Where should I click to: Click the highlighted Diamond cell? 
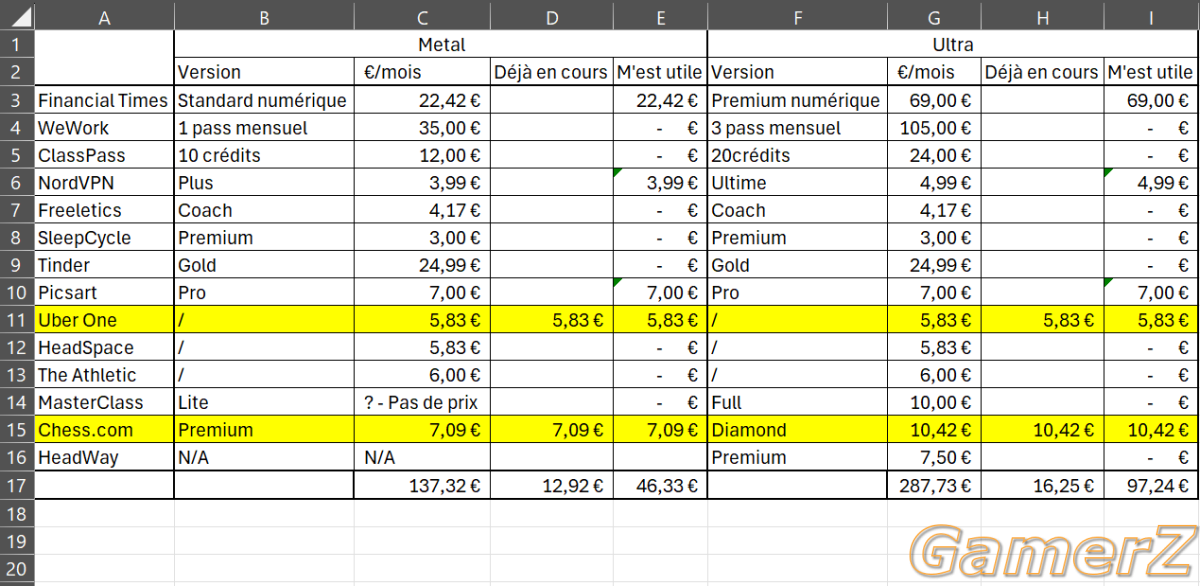797,430
